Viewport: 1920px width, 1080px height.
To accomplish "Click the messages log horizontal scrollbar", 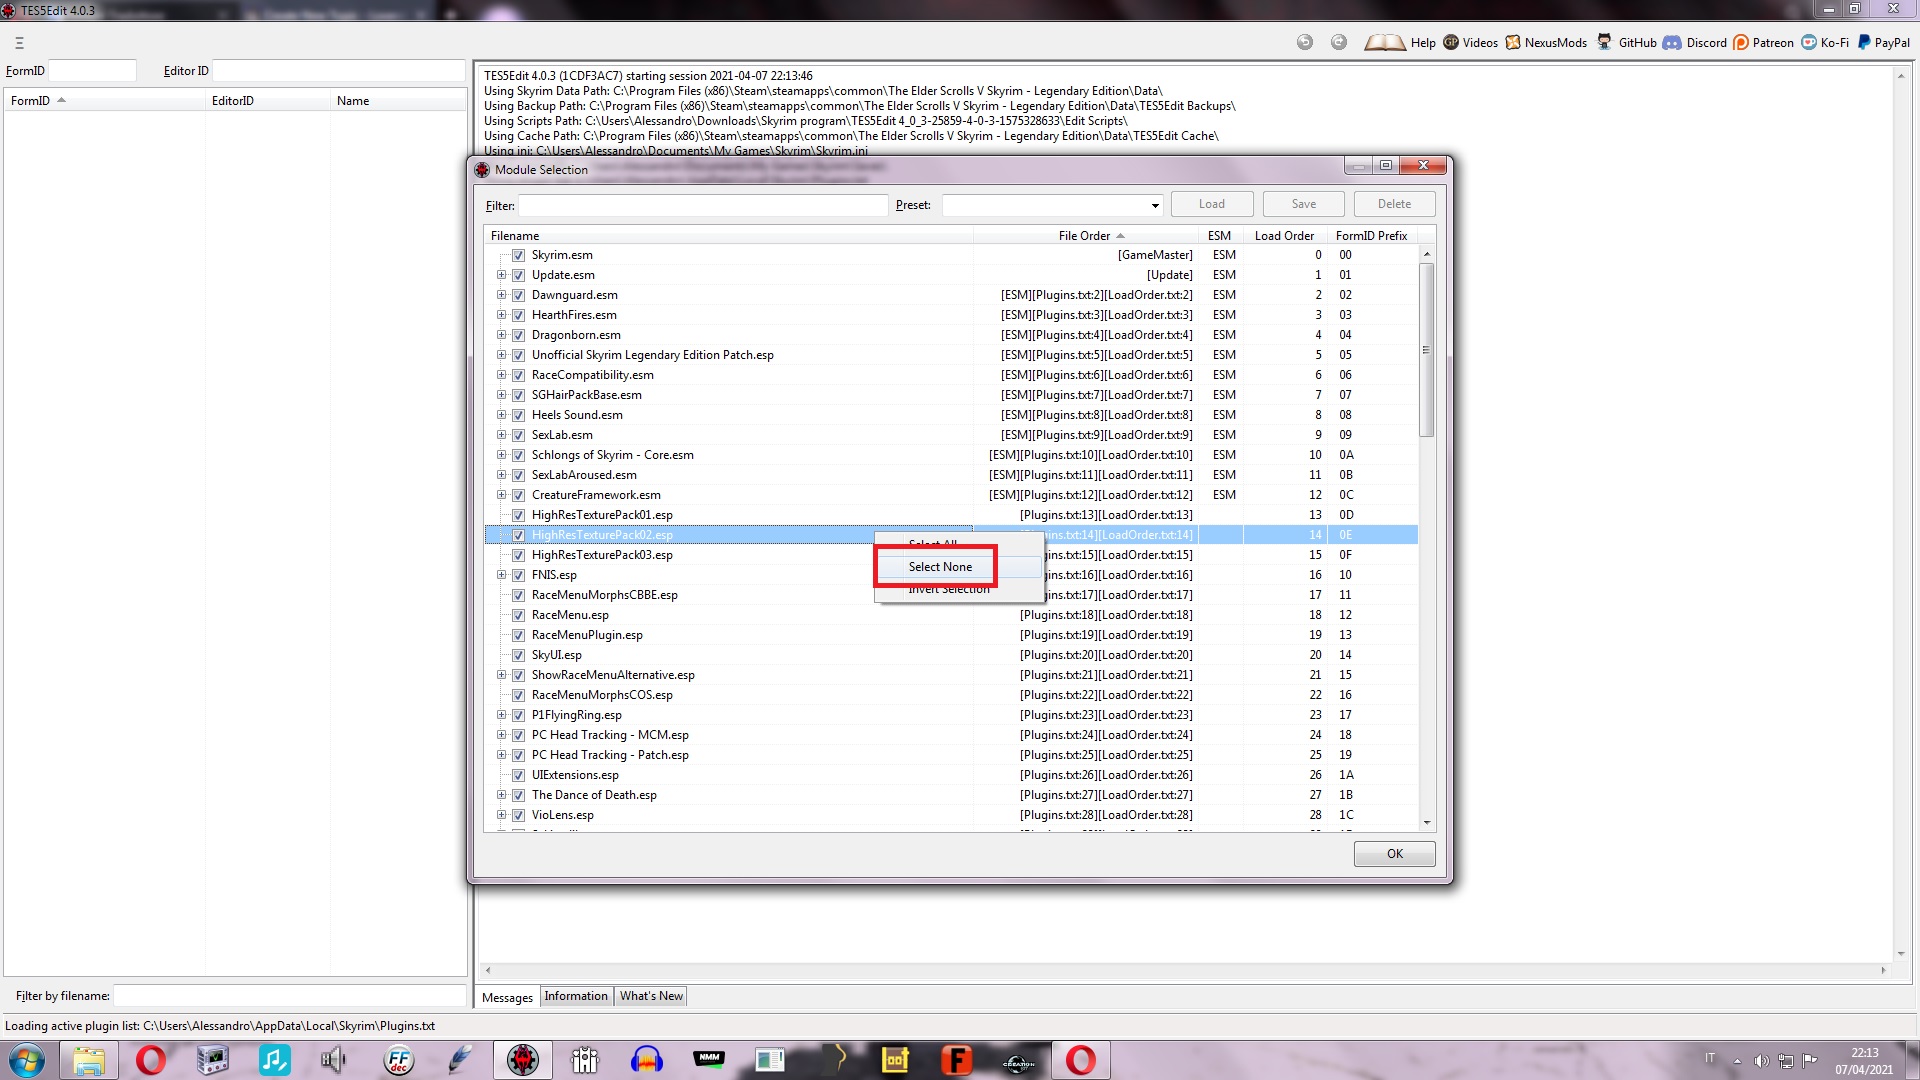I will pos(1185,970).
